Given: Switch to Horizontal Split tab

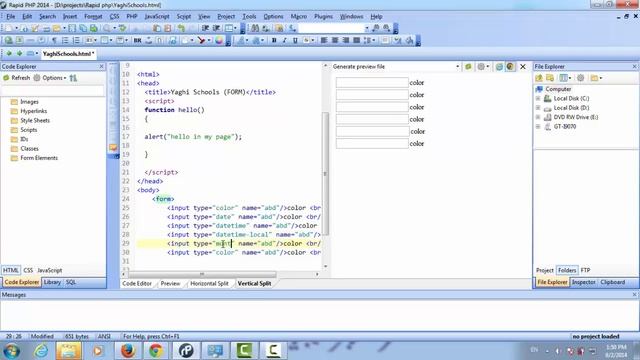Looking at the screenshot, I should click(209, 283).
